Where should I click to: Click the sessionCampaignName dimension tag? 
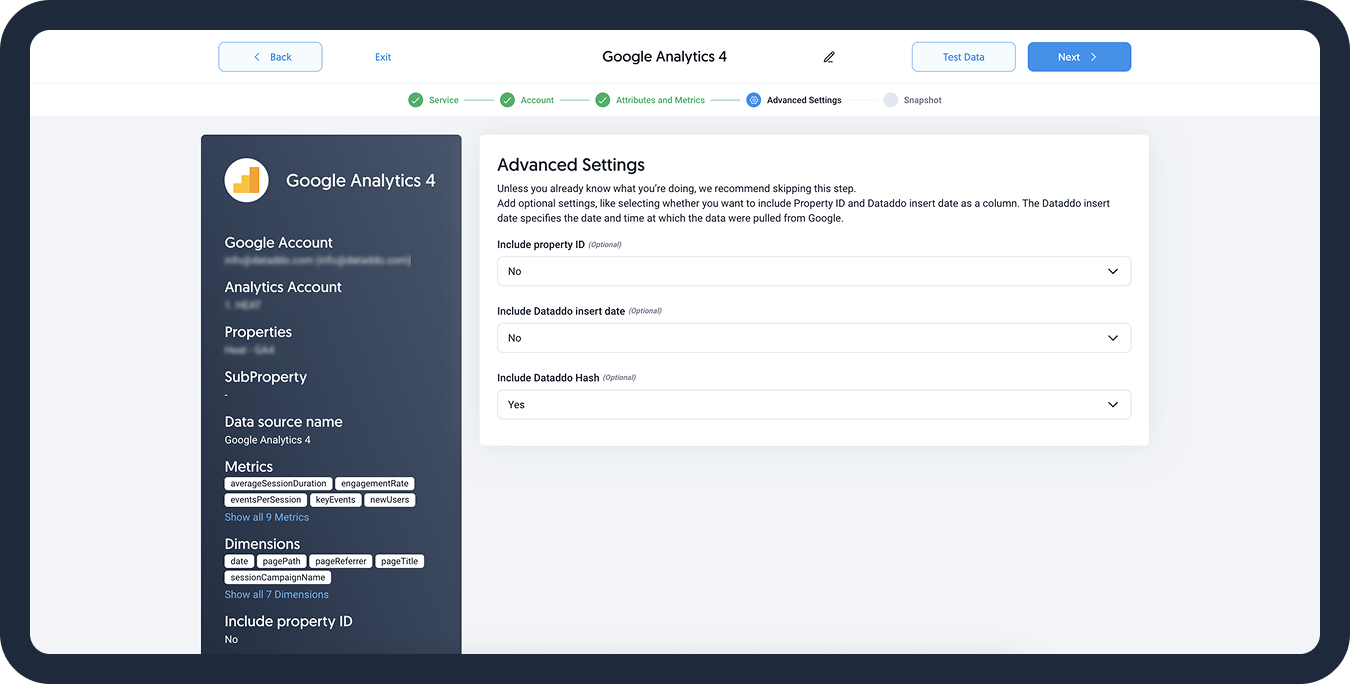tap(278, 577)
